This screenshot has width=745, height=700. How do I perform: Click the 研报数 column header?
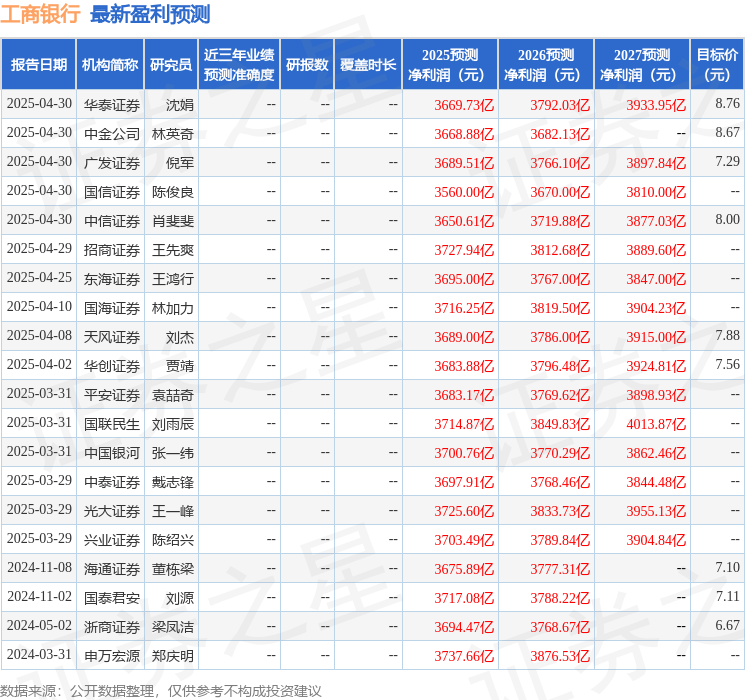[x=307, y=64]
